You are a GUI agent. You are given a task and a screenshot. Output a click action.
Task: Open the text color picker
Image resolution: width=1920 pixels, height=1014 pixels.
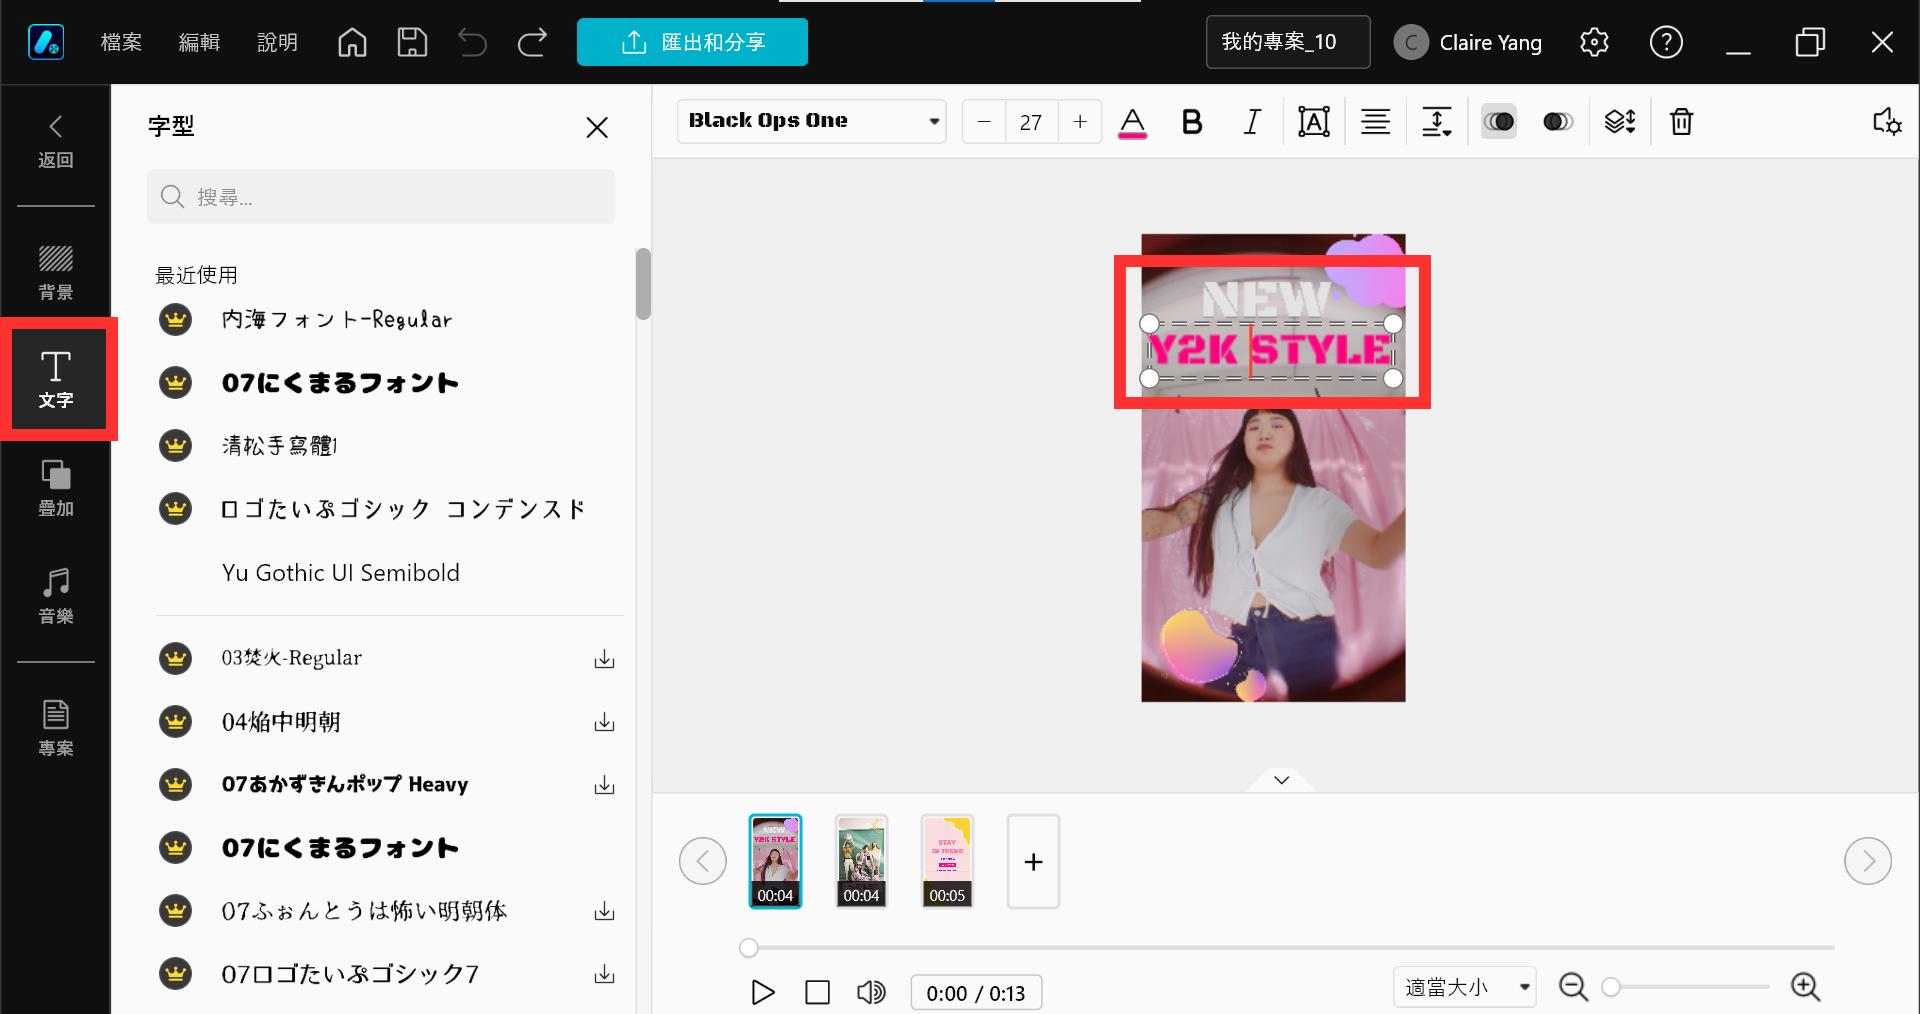[x=1132, y=122]
